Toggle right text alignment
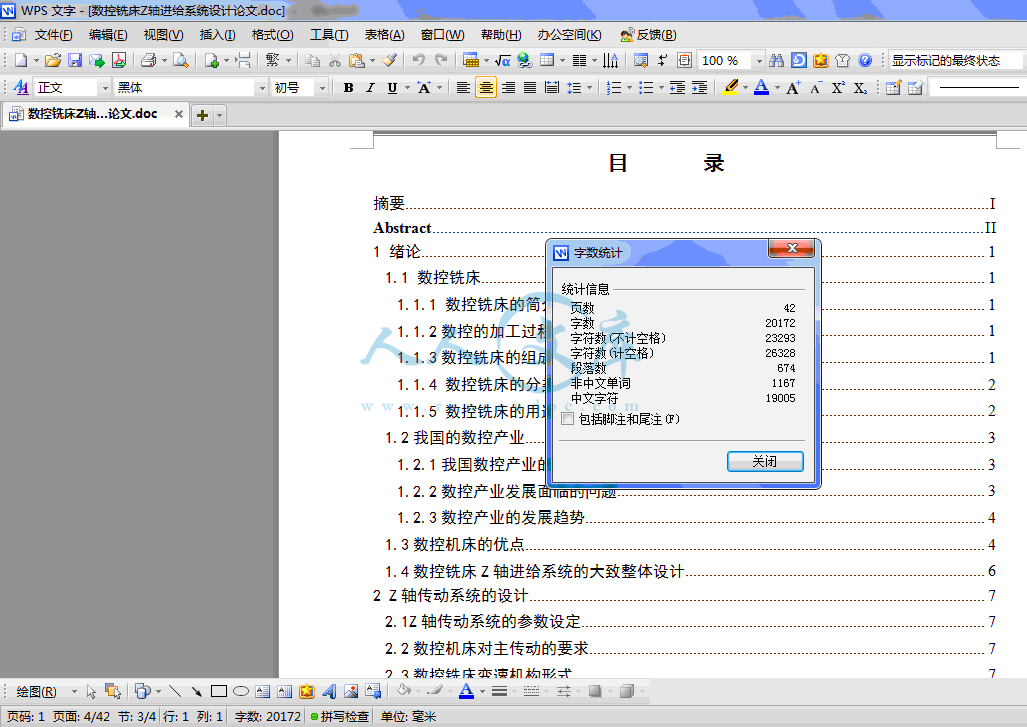The width and height of the screenshot is (1027, 727). point(508,88)
